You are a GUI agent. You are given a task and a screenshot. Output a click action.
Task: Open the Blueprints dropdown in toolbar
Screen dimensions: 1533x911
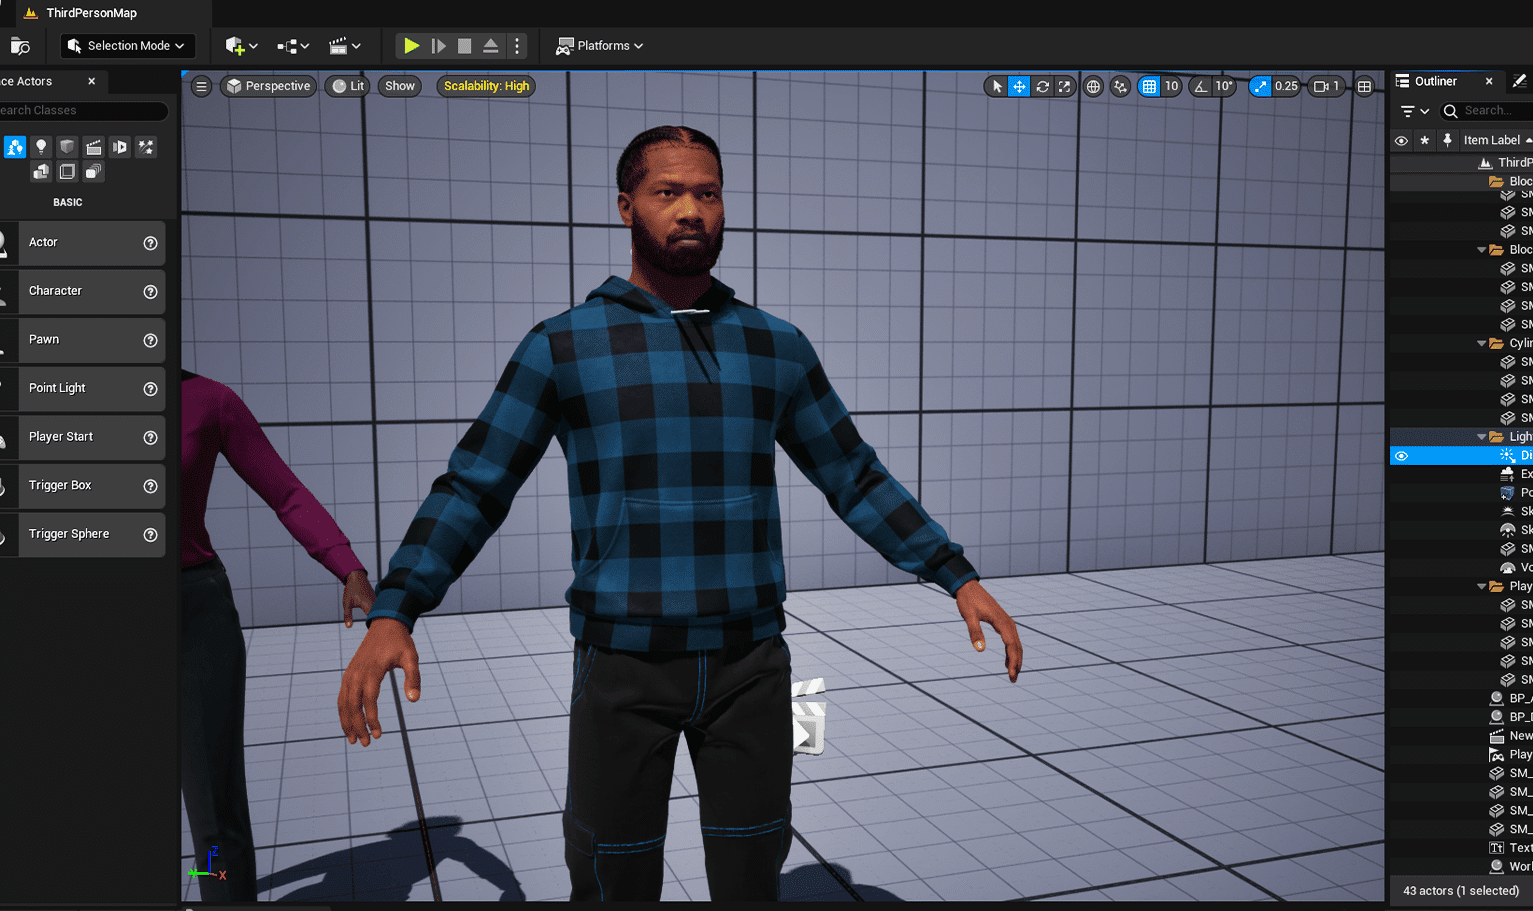[293, 46]
